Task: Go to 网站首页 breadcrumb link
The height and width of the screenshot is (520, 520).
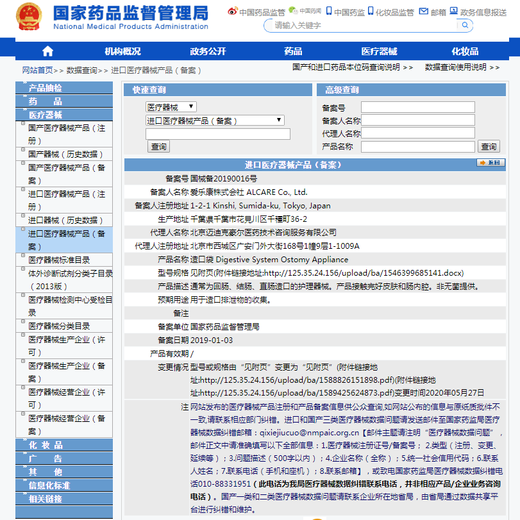Action: tap(37, 70)
